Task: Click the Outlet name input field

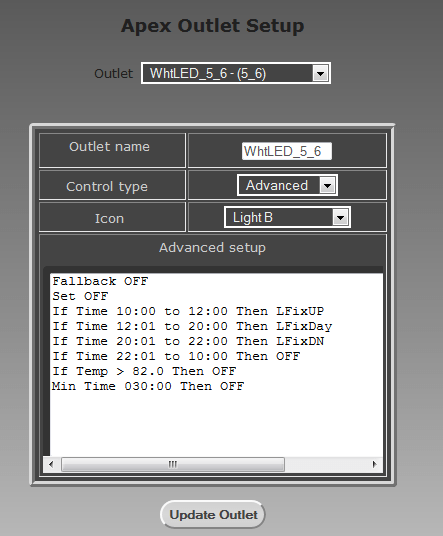Action: pyautogui.click(x=287, y=151)
